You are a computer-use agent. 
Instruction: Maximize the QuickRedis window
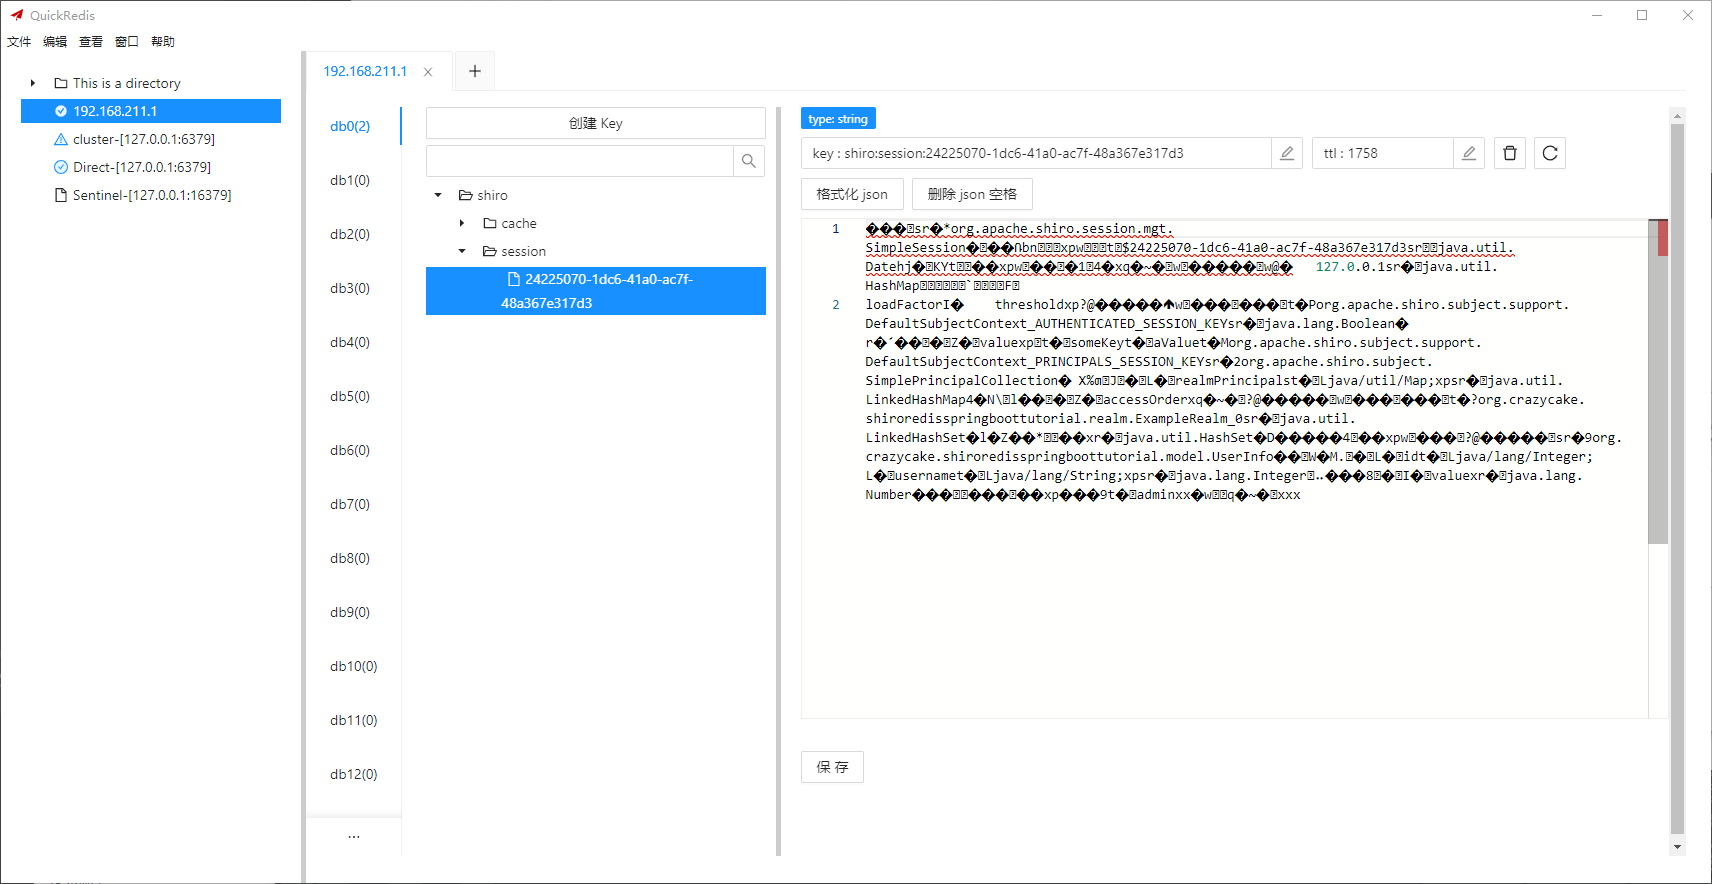point(1642,15)
